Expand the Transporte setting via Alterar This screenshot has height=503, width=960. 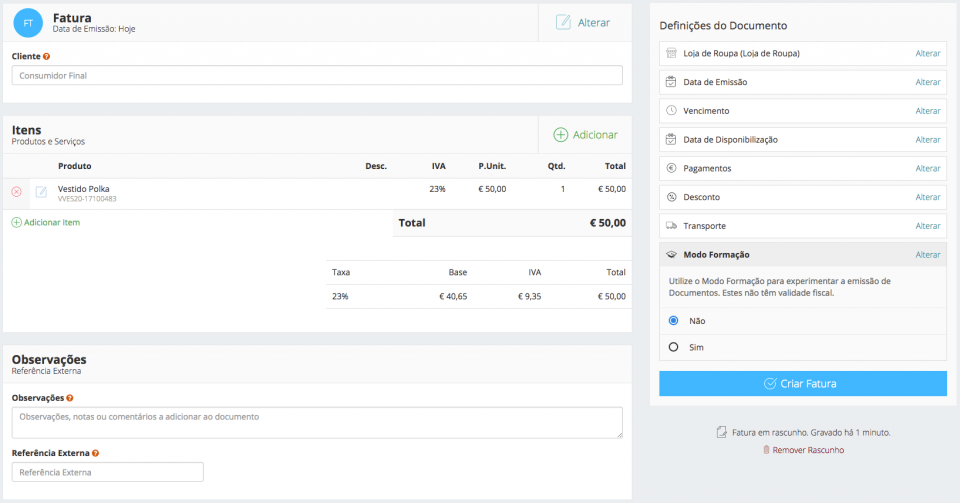(x=927, y=226)
